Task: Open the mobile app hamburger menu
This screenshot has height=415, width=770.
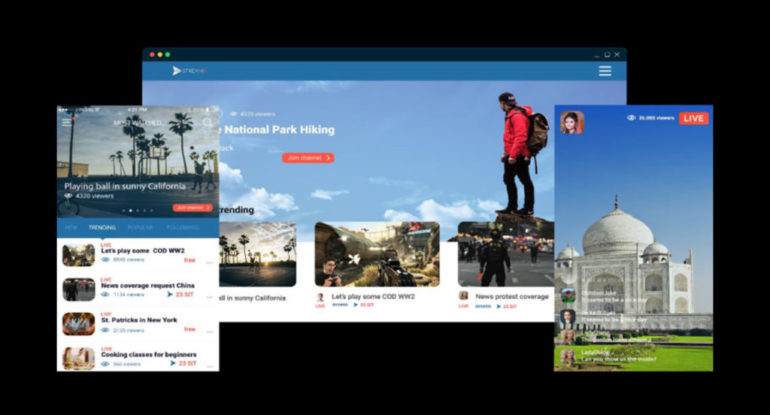Action: tap(67, 122)
